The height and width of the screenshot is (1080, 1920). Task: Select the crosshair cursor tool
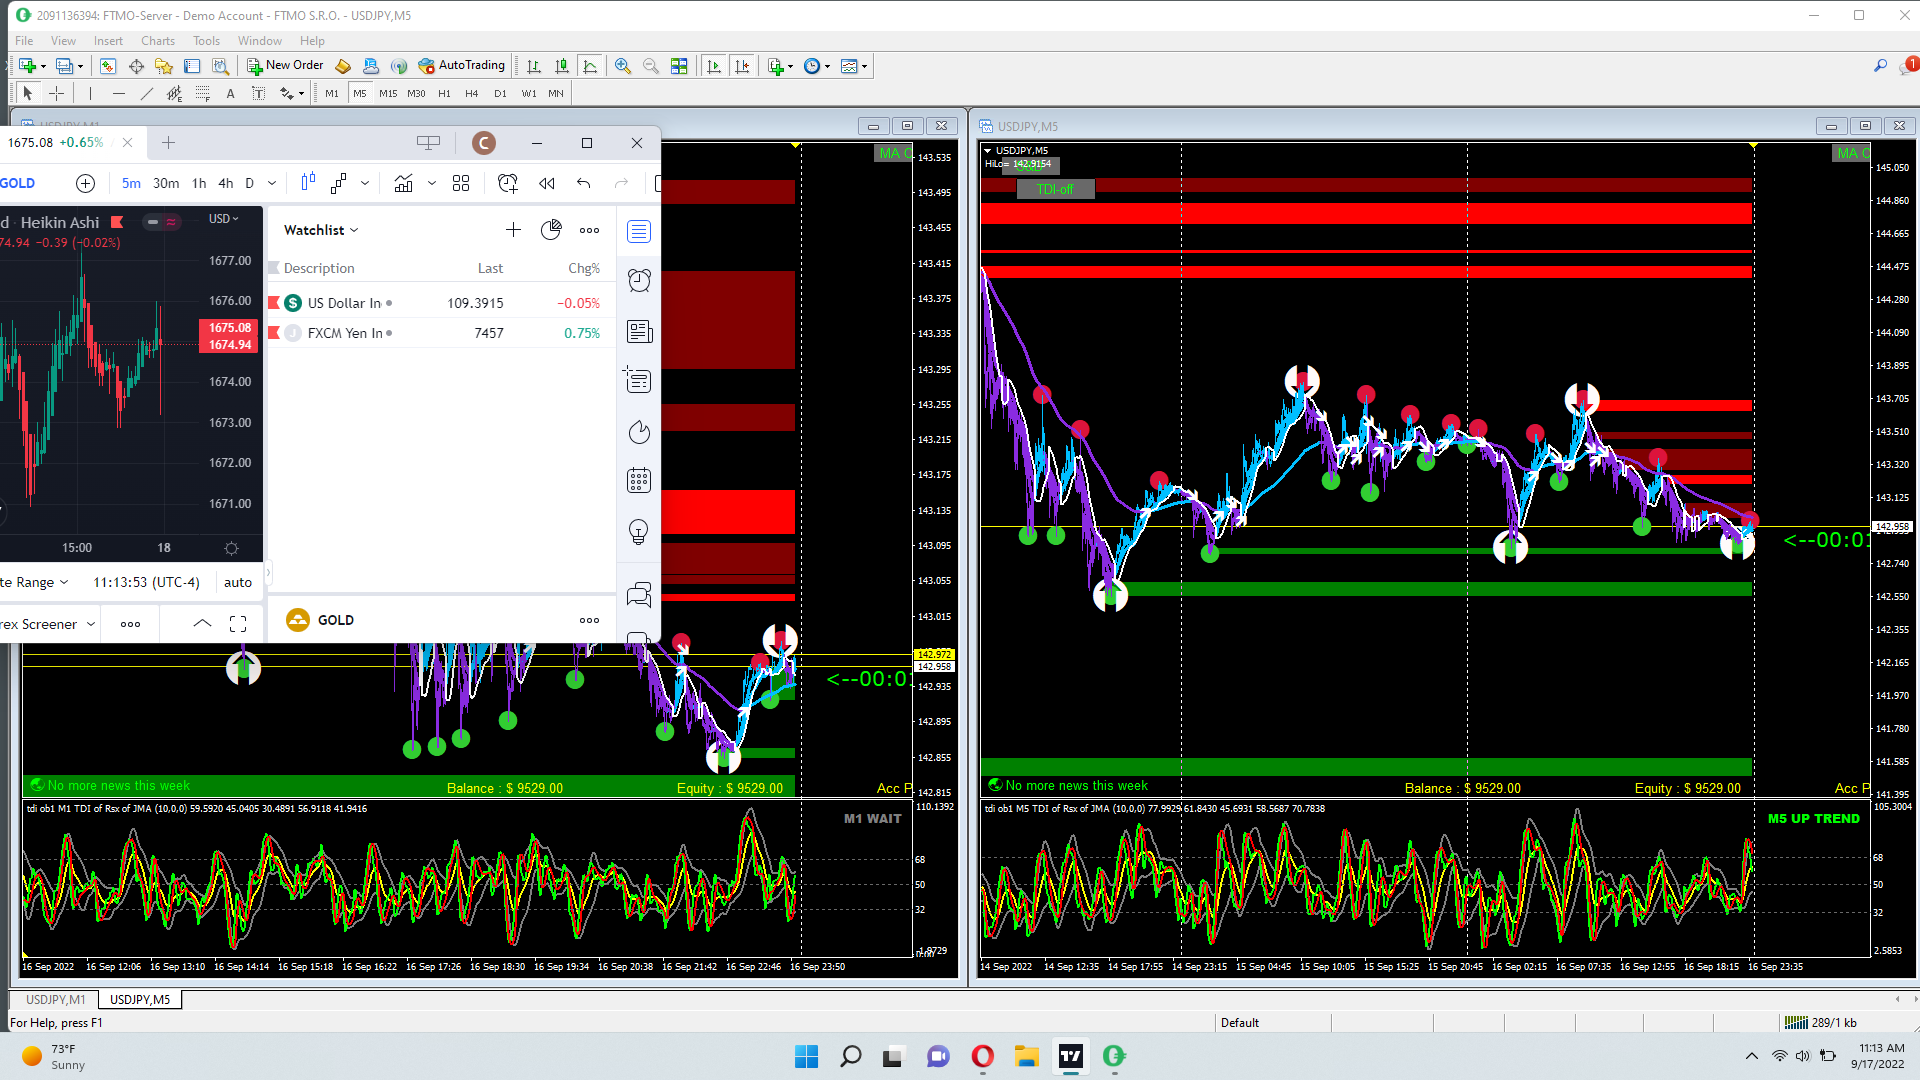(x=57, y=93)
